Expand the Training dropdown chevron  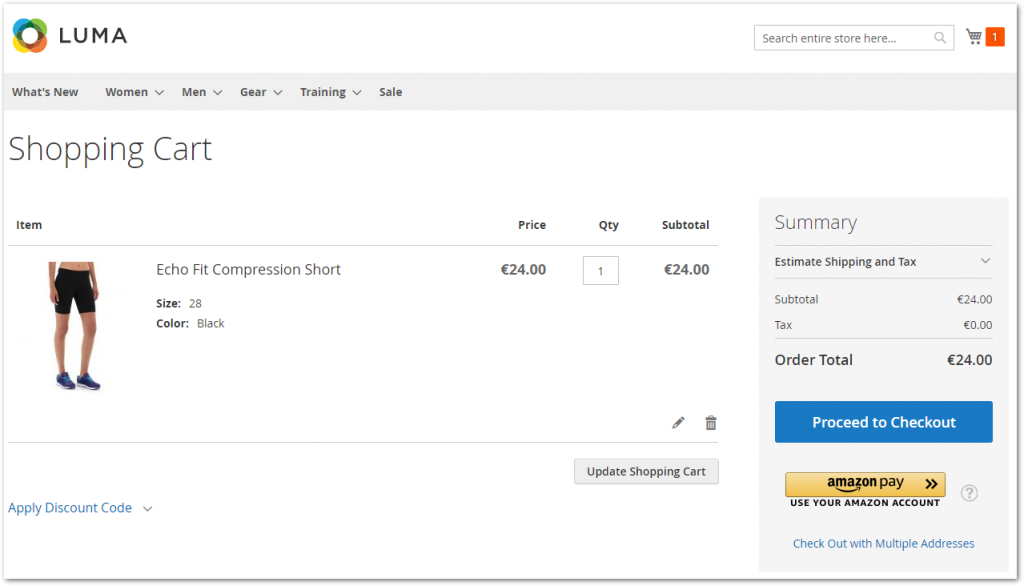point(357,93)
